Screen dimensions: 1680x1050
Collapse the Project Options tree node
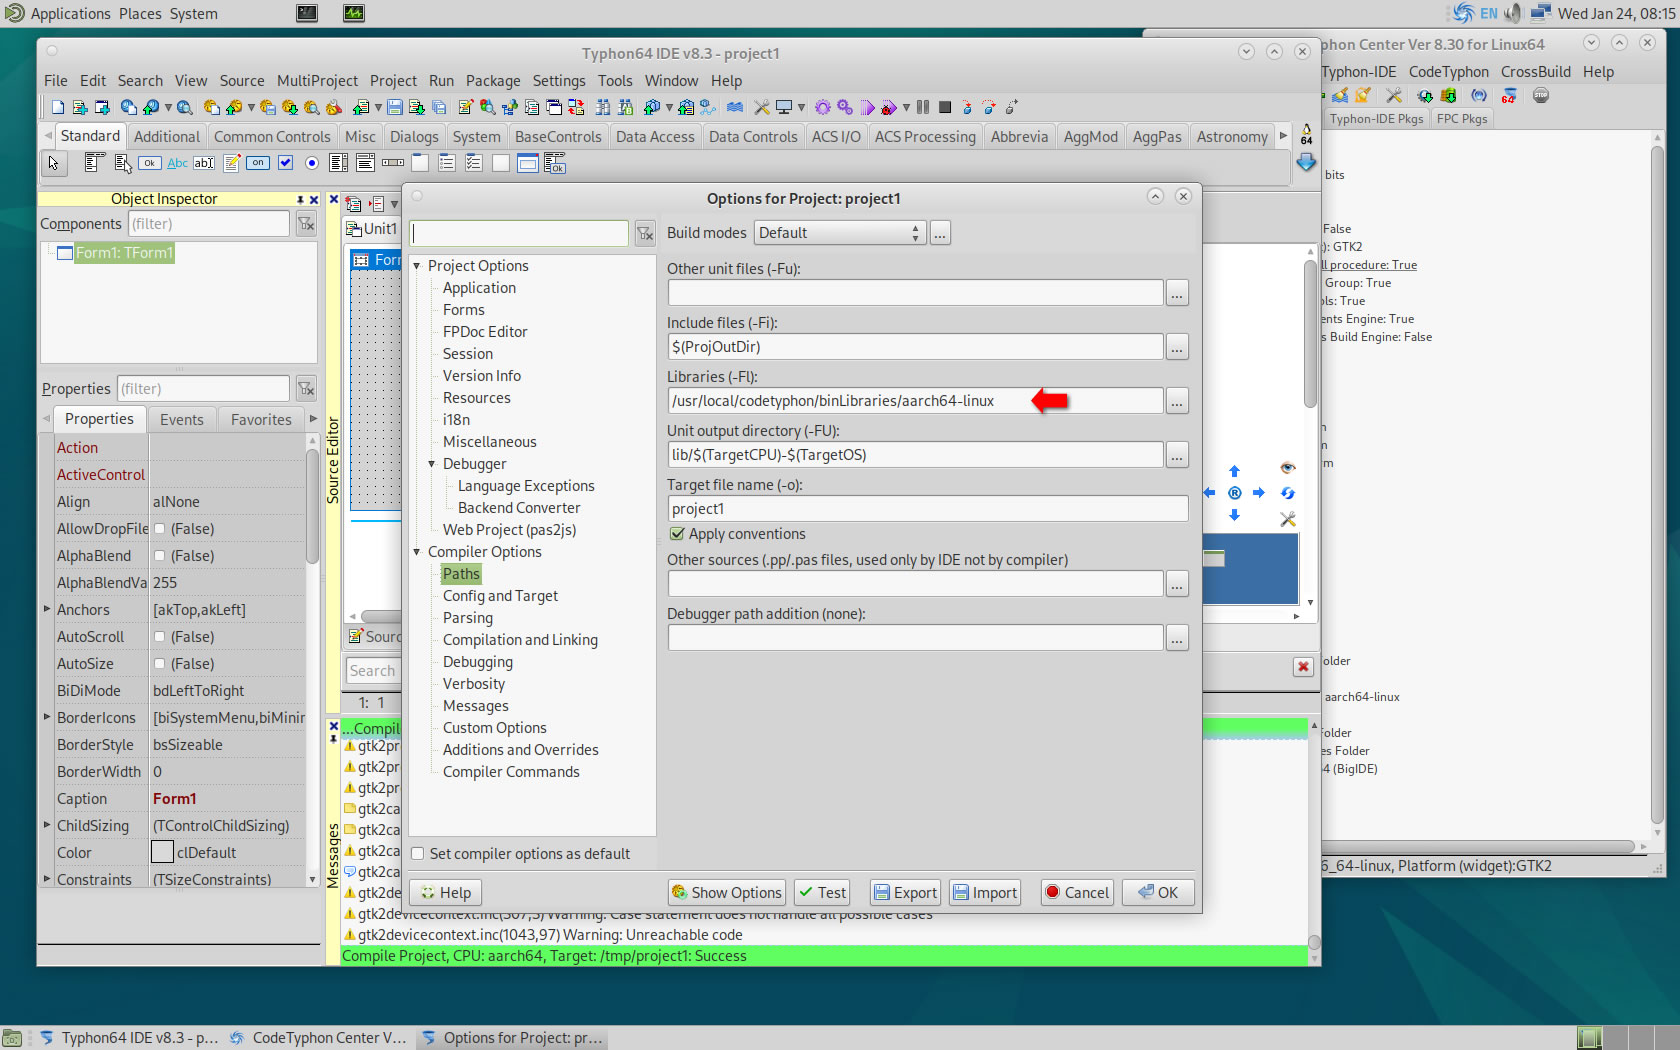point(417,266)
